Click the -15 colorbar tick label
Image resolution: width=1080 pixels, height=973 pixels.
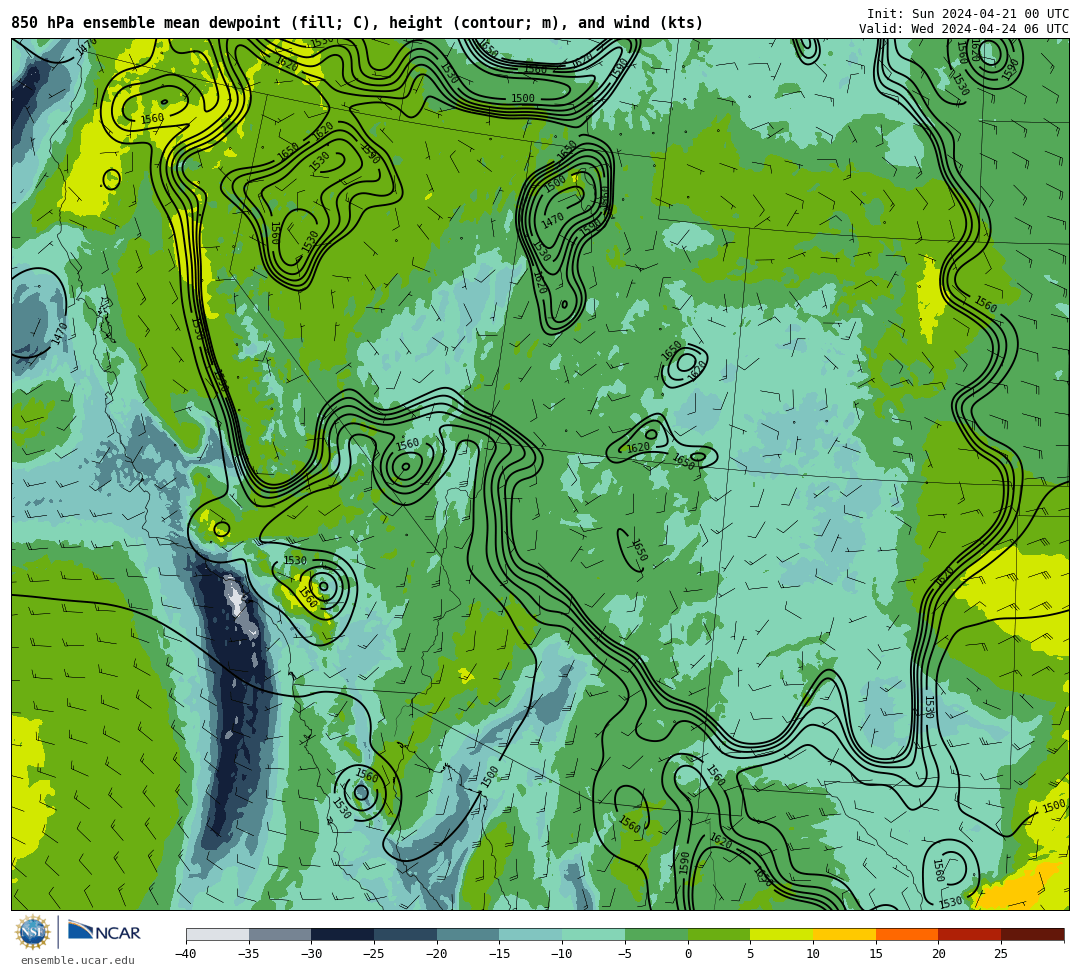point(499,954)
